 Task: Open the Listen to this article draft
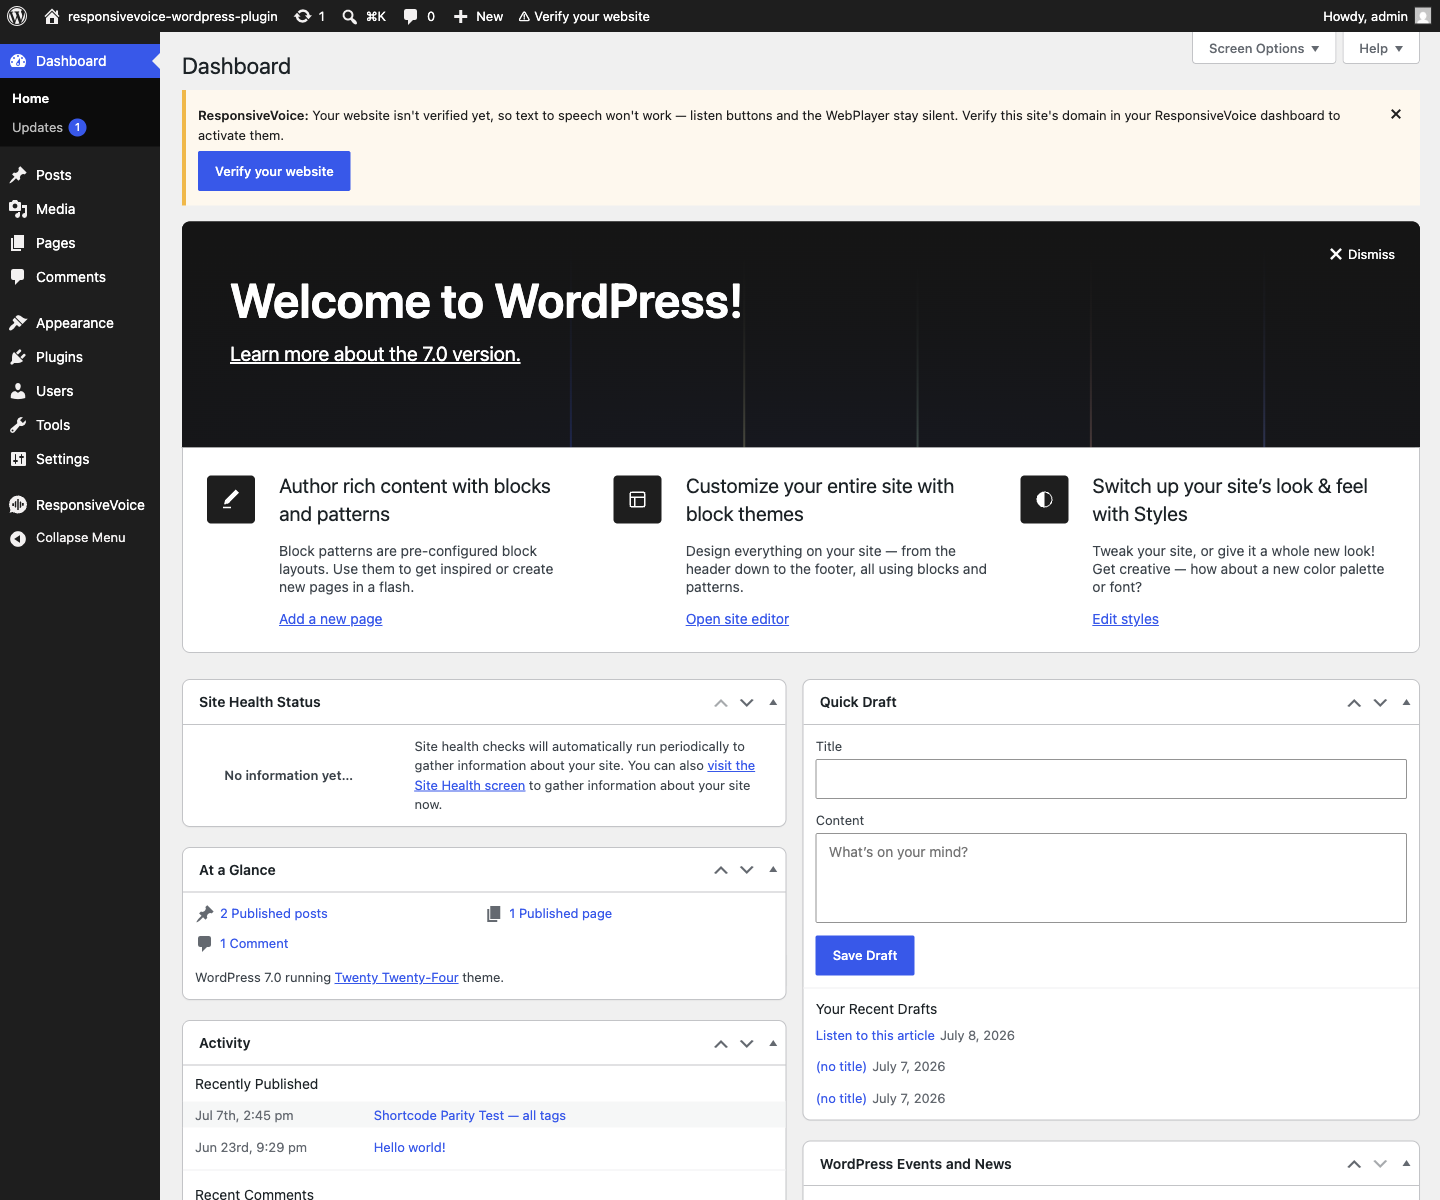click(875, 1035)
